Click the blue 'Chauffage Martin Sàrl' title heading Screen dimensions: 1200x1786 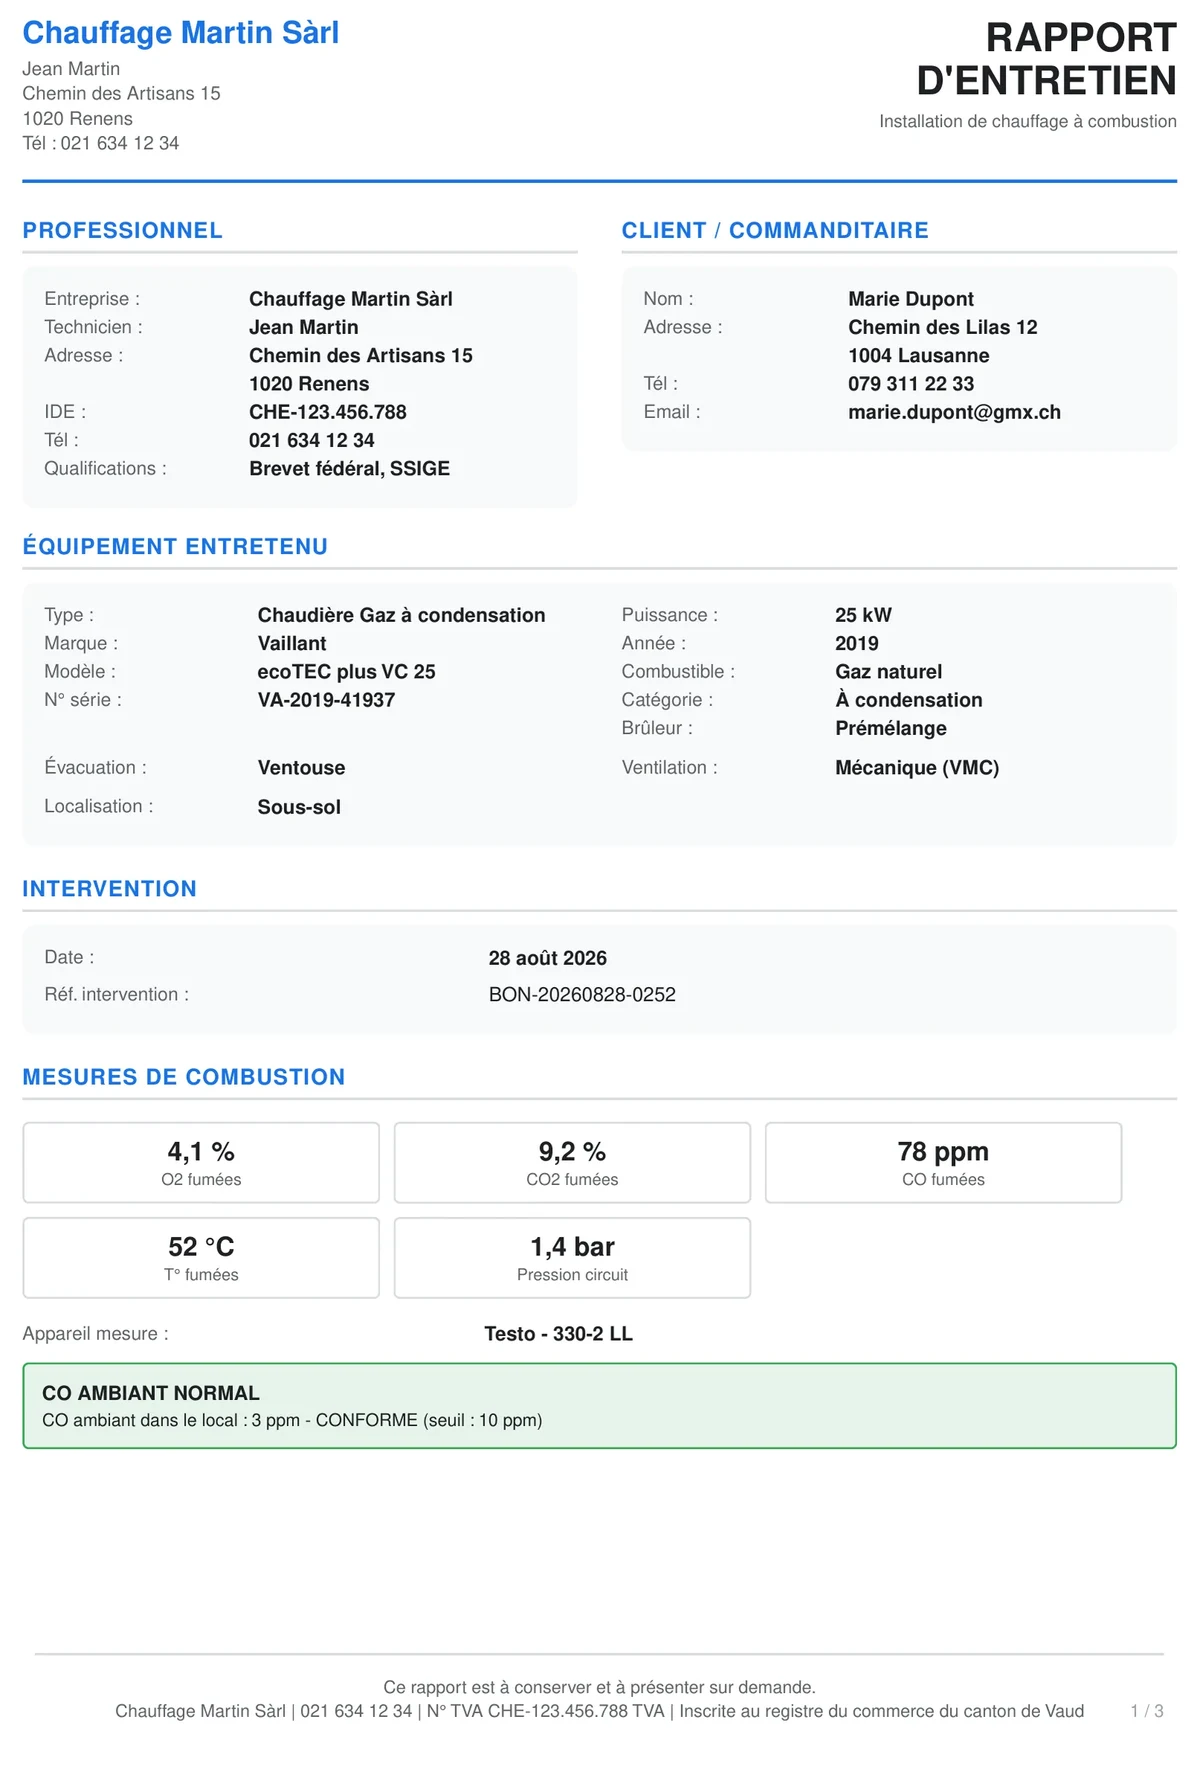pos(181,33)
